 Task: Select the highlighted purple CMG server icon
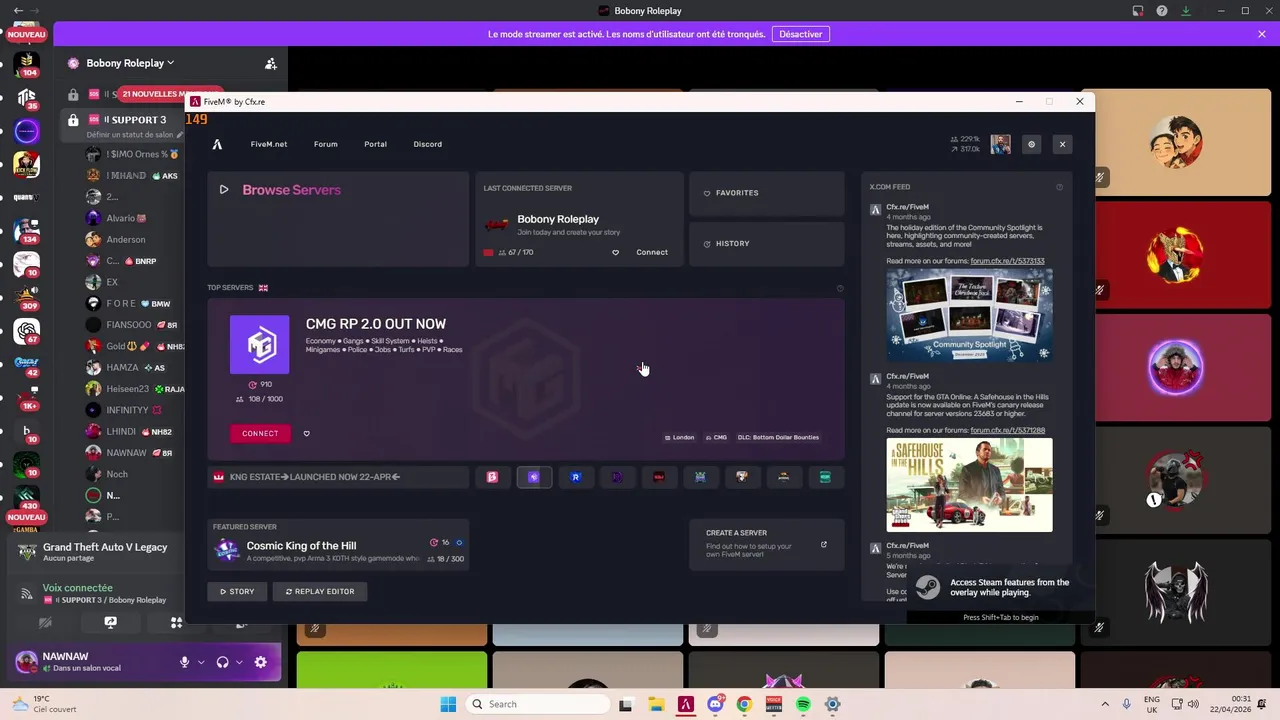[534, 477]
